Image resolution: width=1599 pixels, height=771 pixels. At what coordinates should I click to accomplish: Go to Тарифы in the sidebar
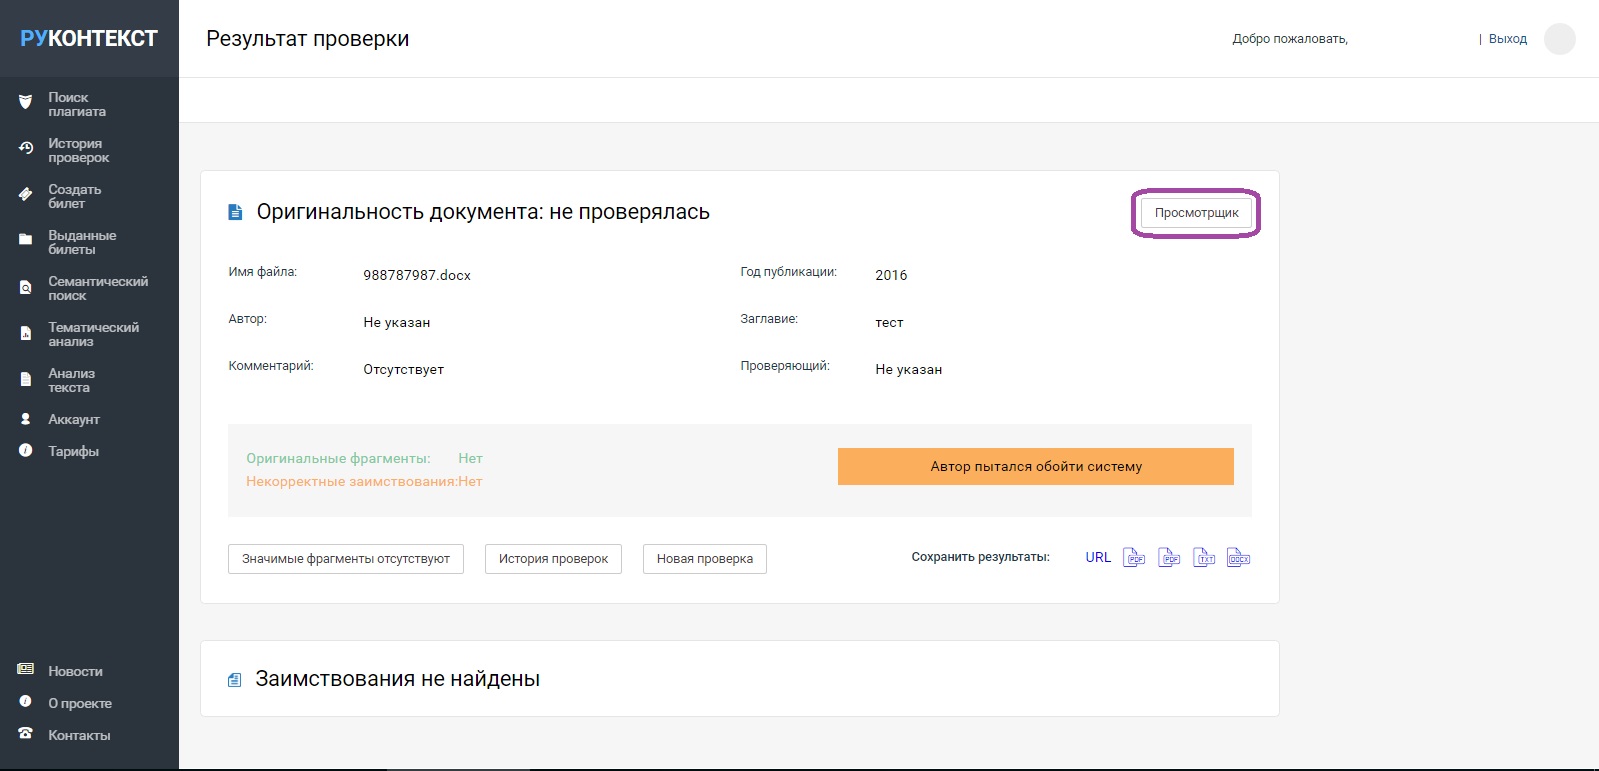coord(73,451)
